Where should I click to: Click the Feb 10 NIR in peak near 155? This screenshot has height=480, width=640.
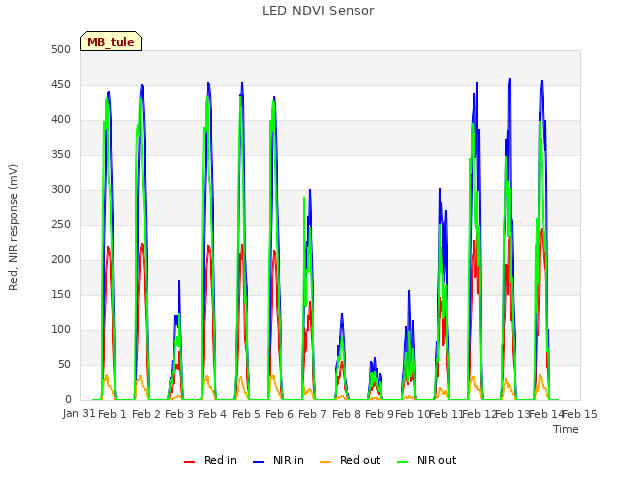coord(409,291)
